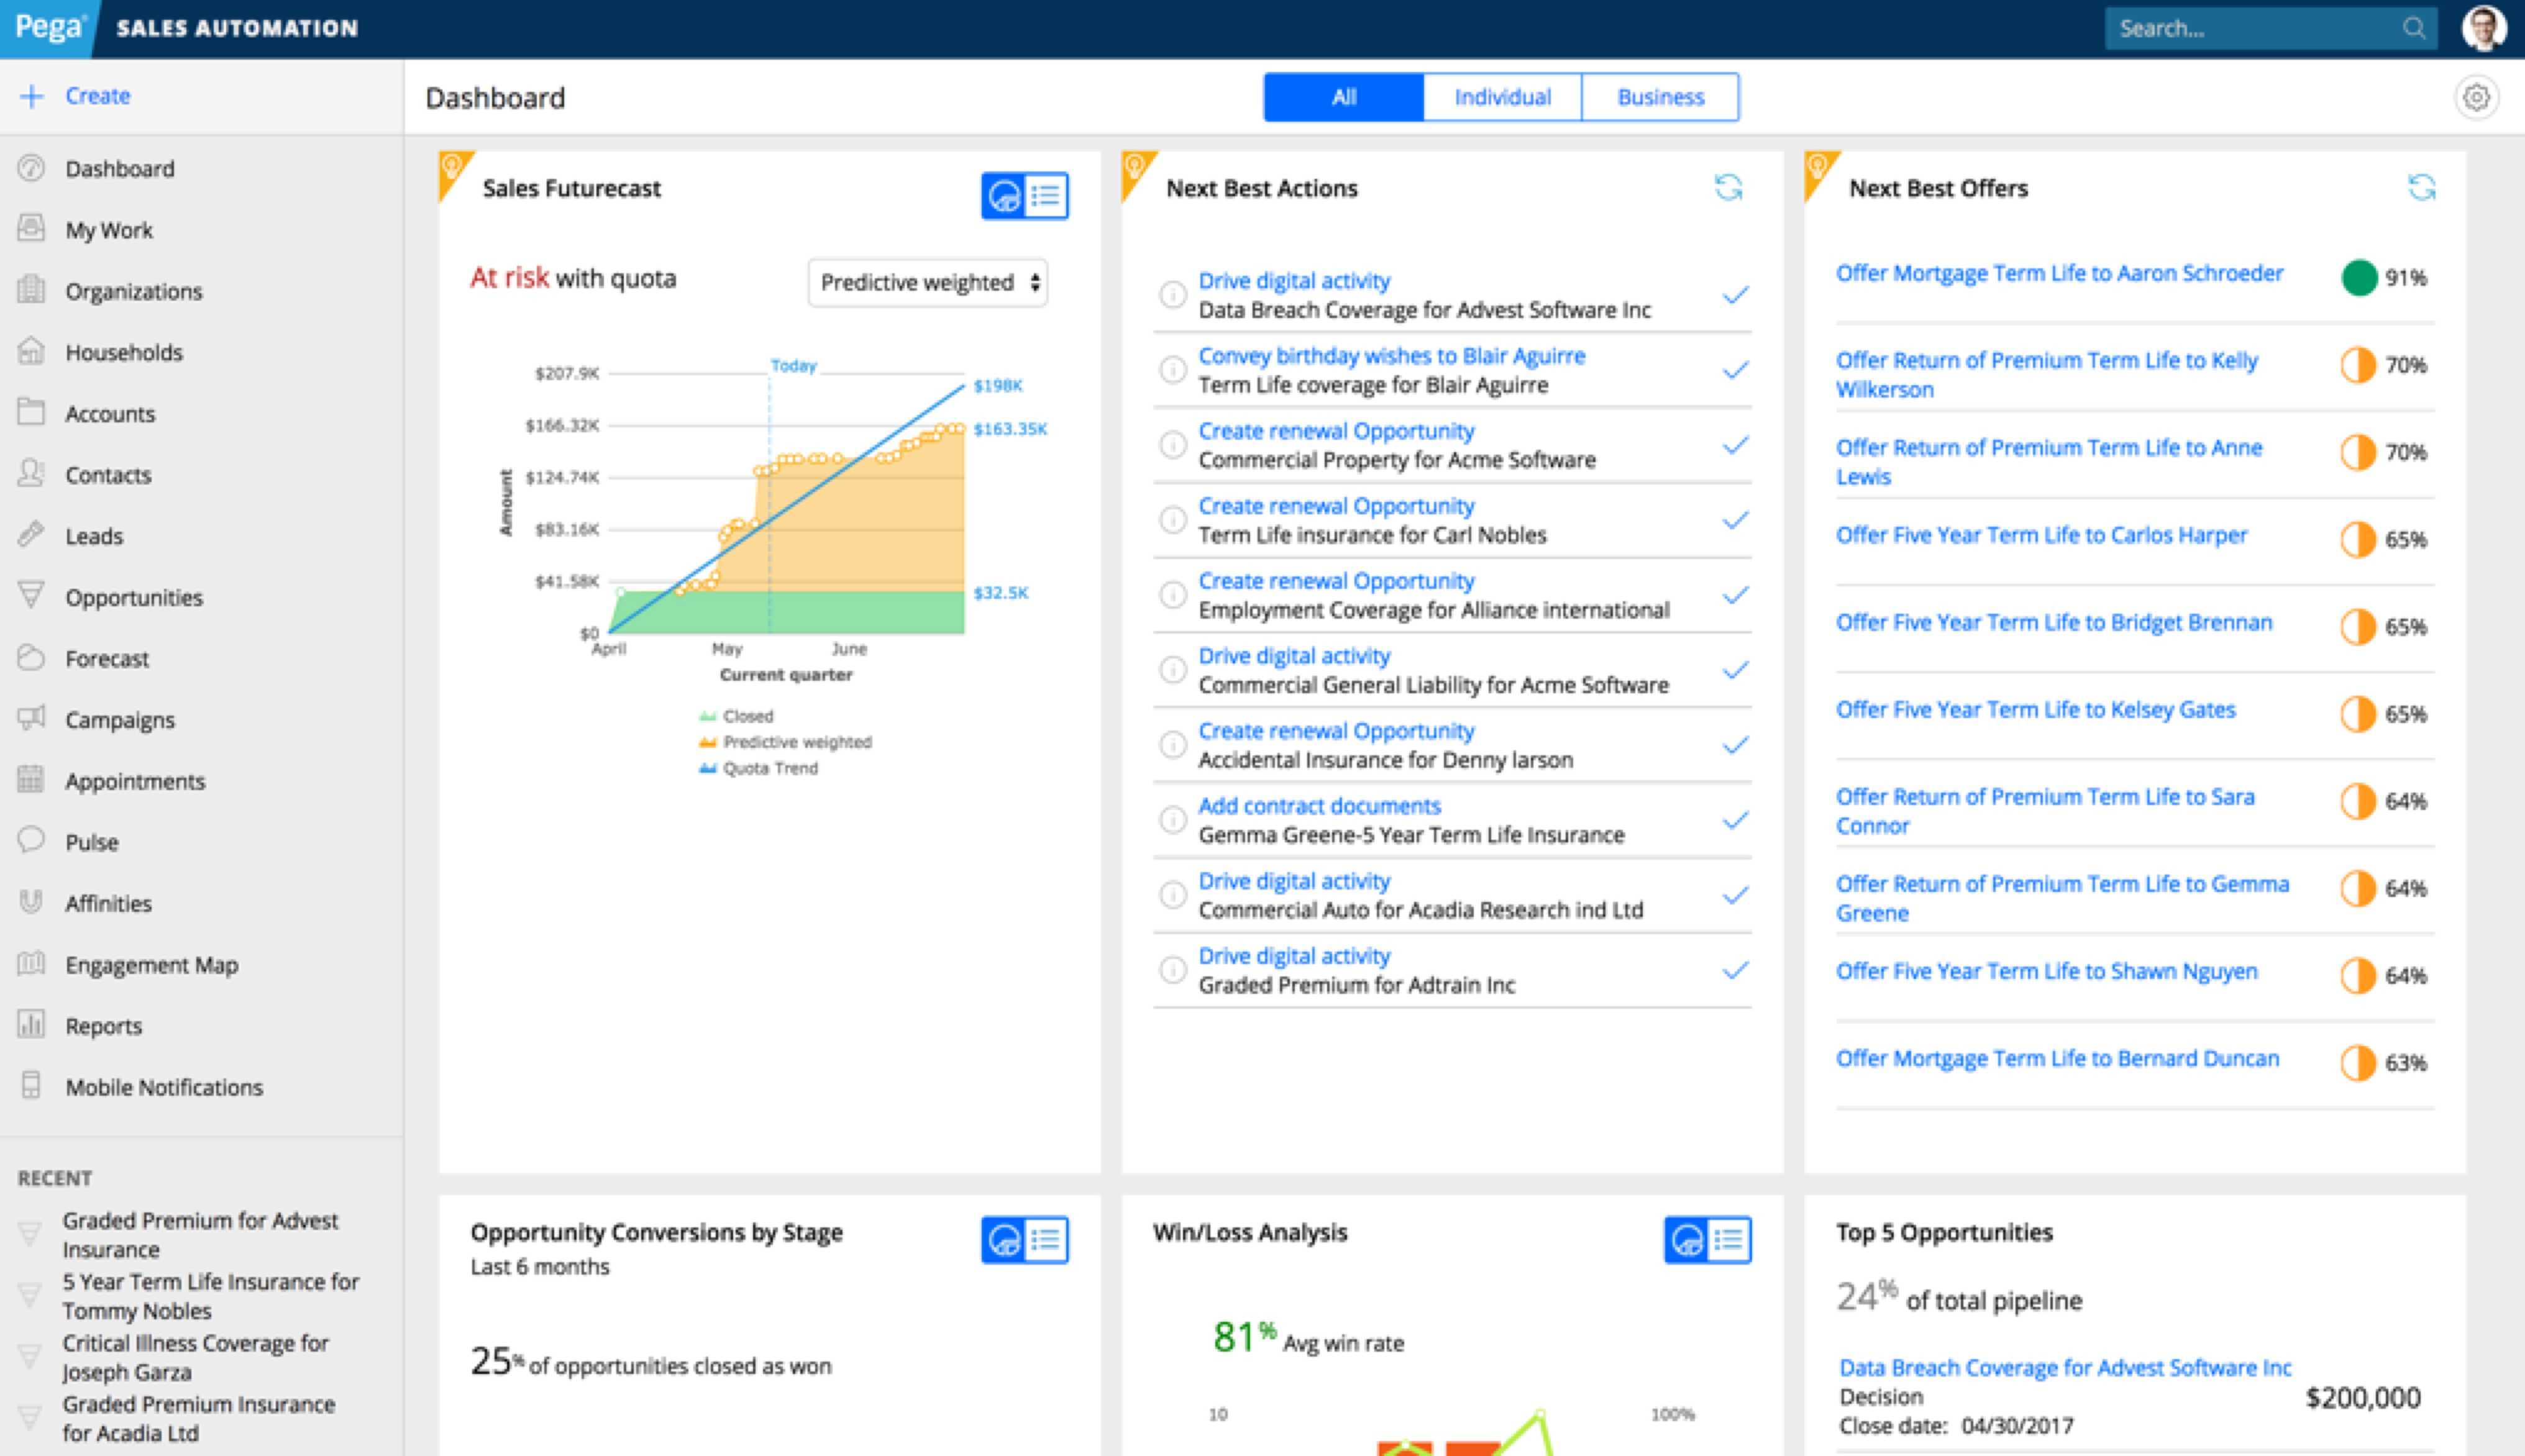
Task: Open info icon for Convey birthday wishes
Action: click(x=1172, y=370)
